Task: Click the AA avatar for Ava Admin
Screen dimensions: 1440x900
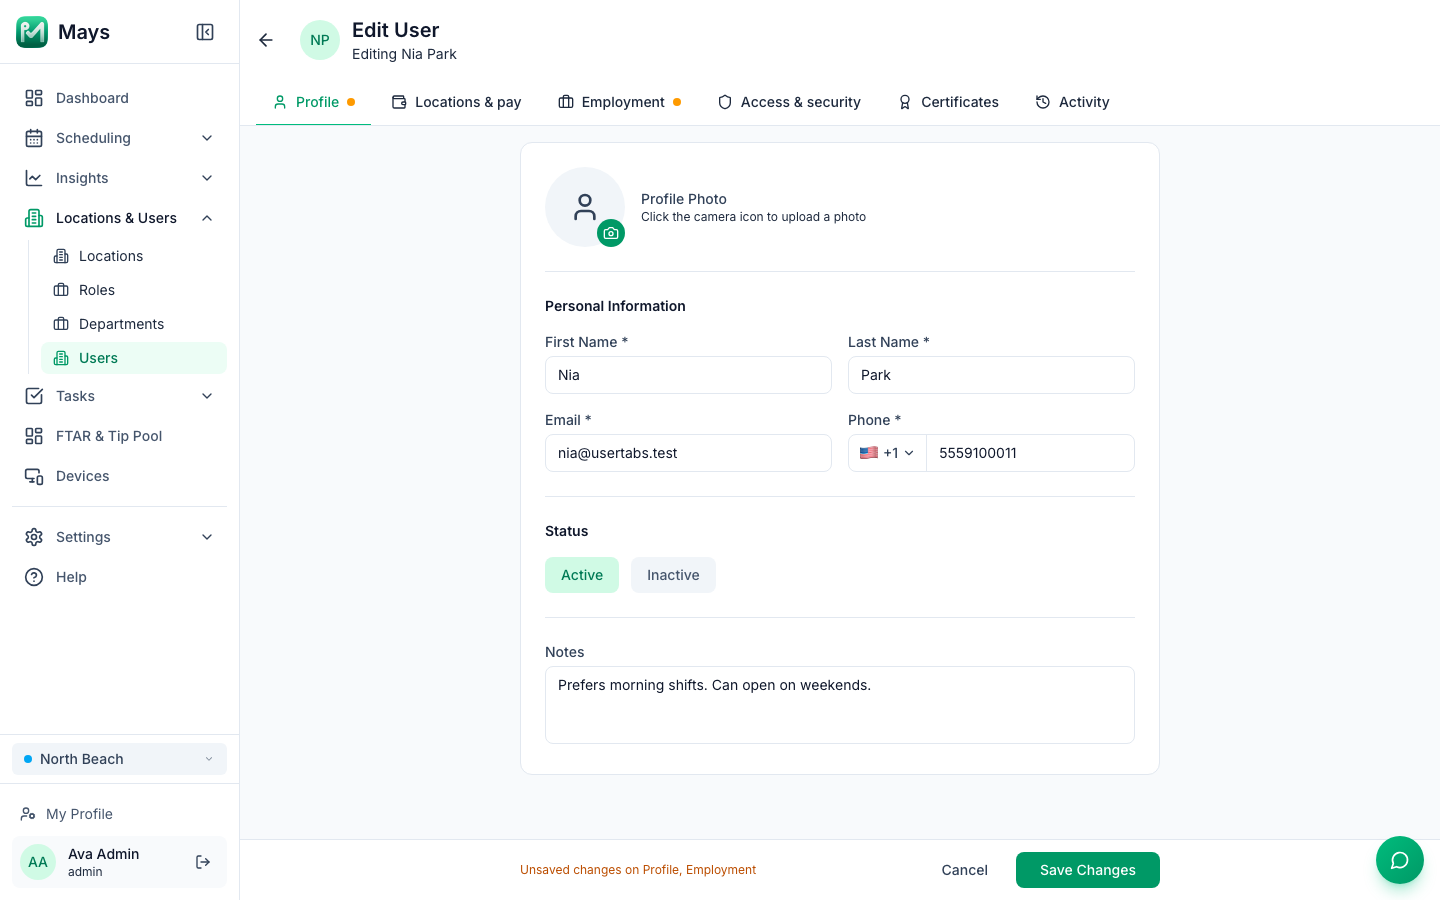Action: click(x=38, y=862)
